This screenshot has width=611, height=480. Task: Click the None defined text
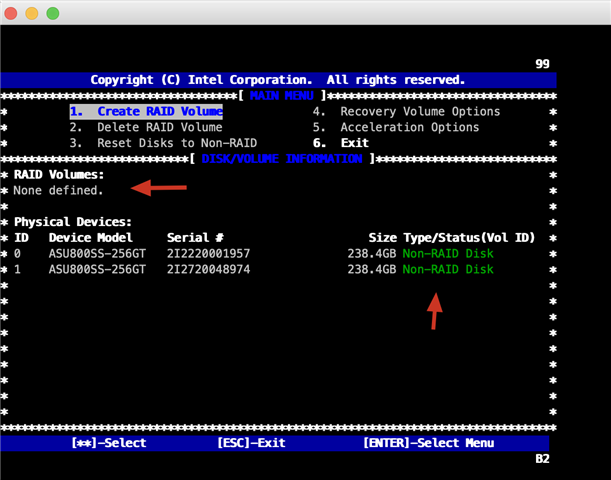[58, 191]
